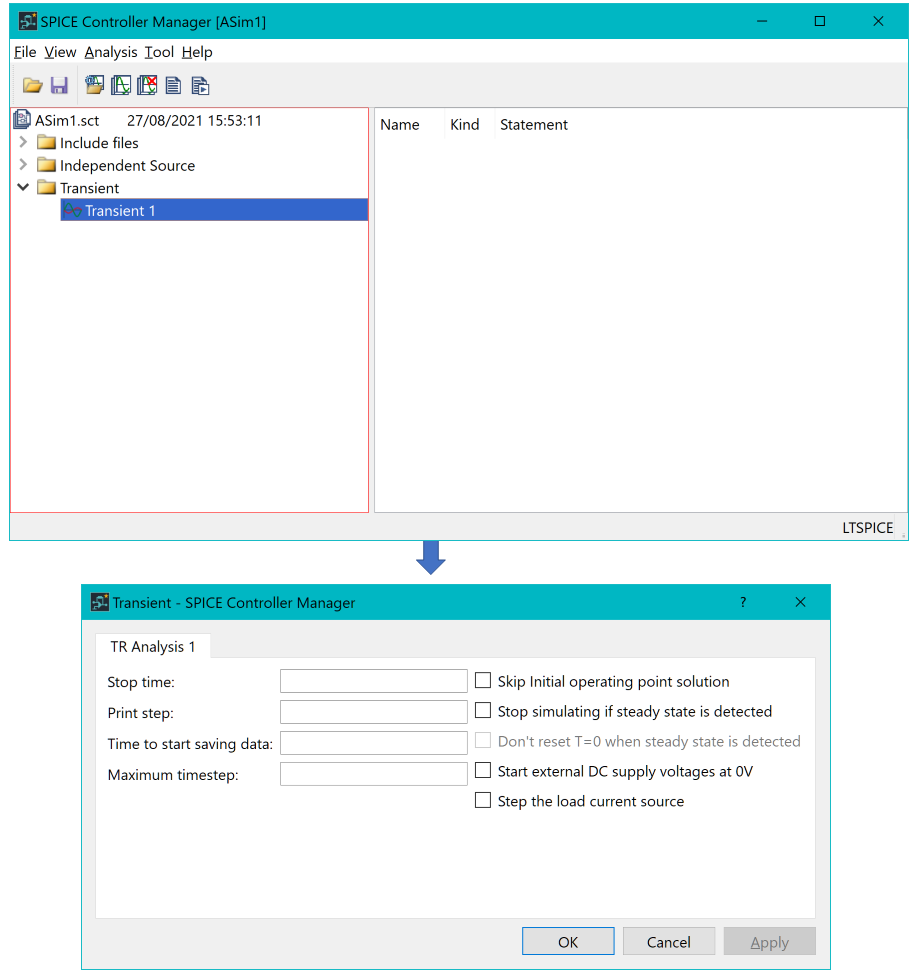
Task: Click the 27/08/2021 15:53:11 timestamp
Action: tap(194, 120)
